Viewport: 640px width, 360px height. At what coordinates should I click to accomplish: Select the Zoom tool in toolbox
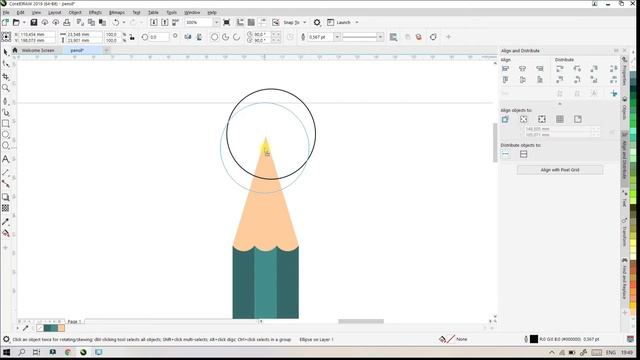point(5,88)
